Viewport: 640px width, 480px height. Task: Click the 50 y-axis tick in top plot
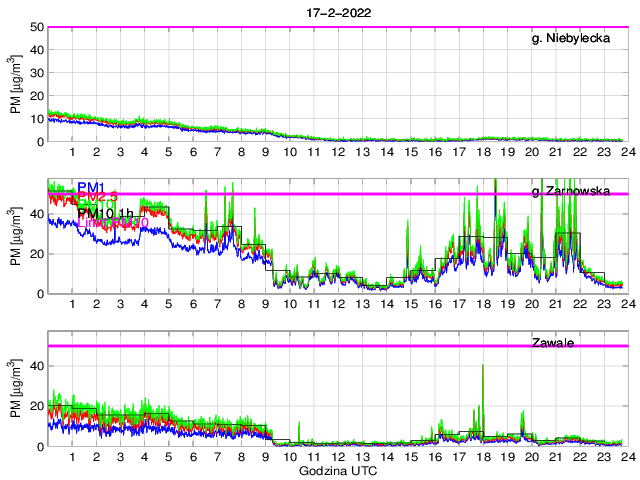point(37,27)
